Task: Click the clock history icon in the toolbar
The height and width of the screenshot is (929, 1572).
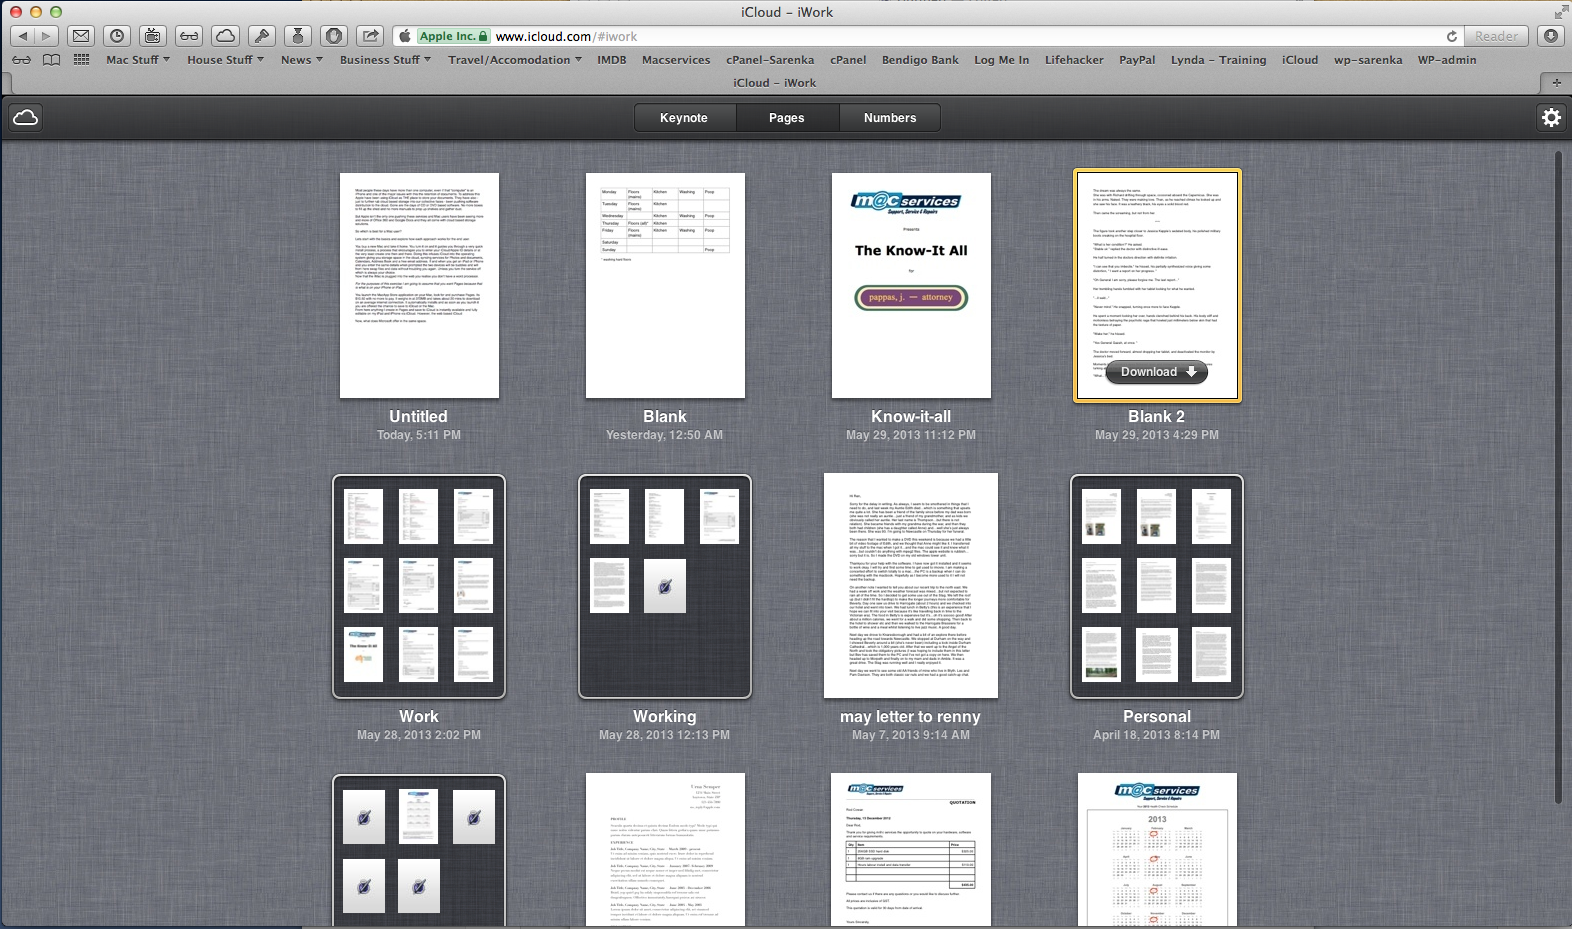Action: pos(118,36)
